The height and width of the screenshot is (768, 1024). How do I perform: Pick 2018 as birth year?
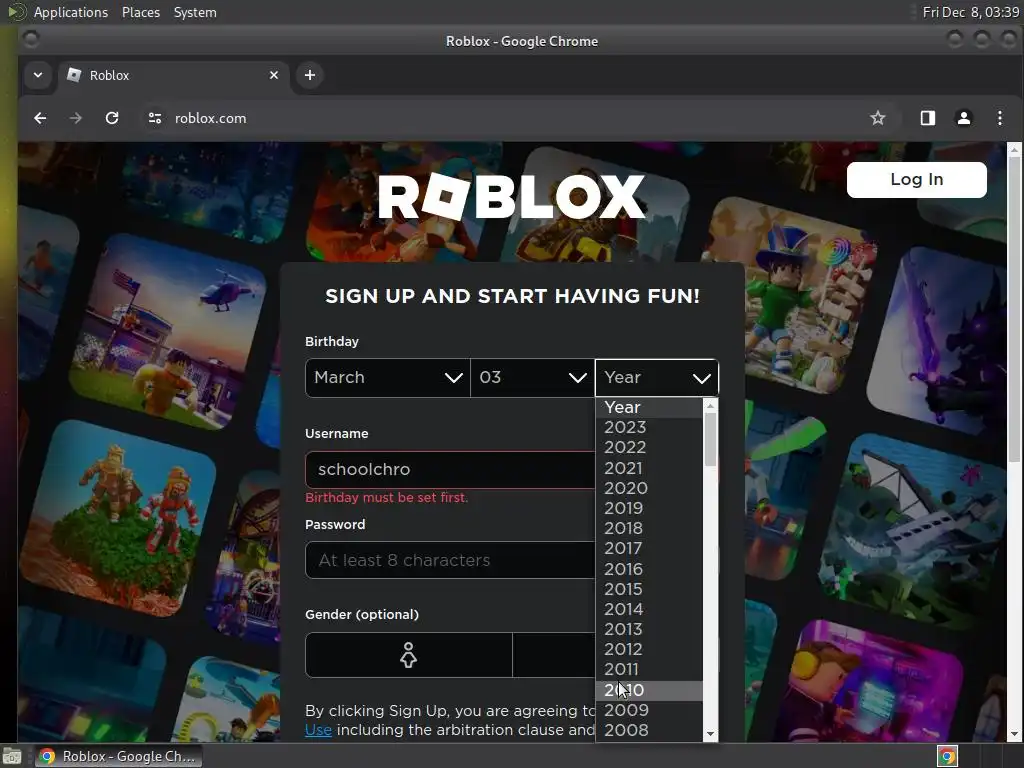pyautogui.click(x=649, y=528)
